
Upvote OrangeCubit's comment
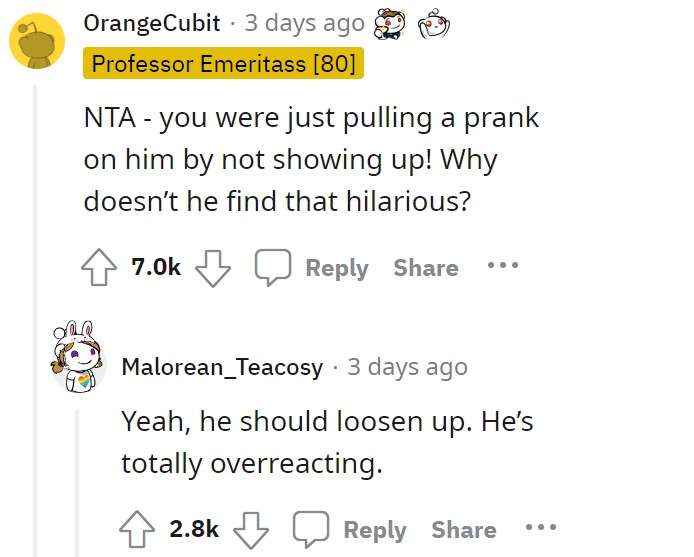click(99, 267)
